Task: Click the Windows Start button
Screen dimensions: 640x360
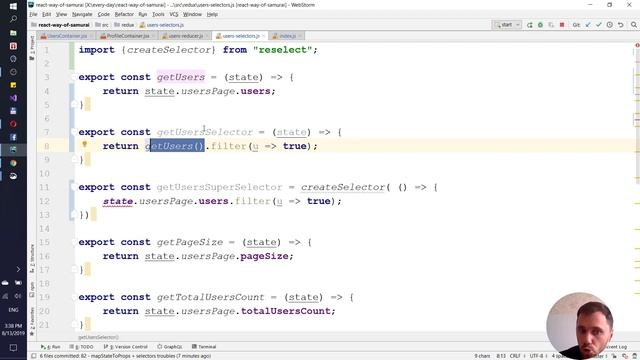Action: click(13, 6)
